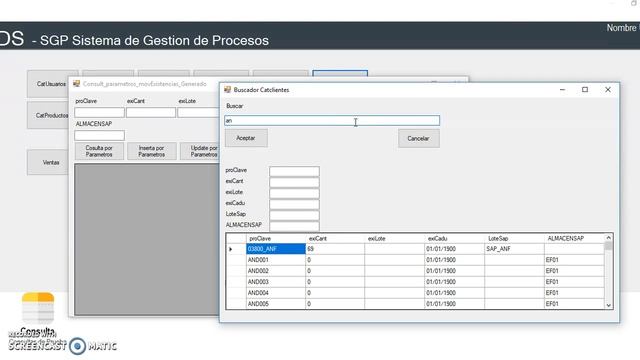Select the AND002 row cell
Screen dimensions: 640x360
pyautogui.click(x=276, y=271)
